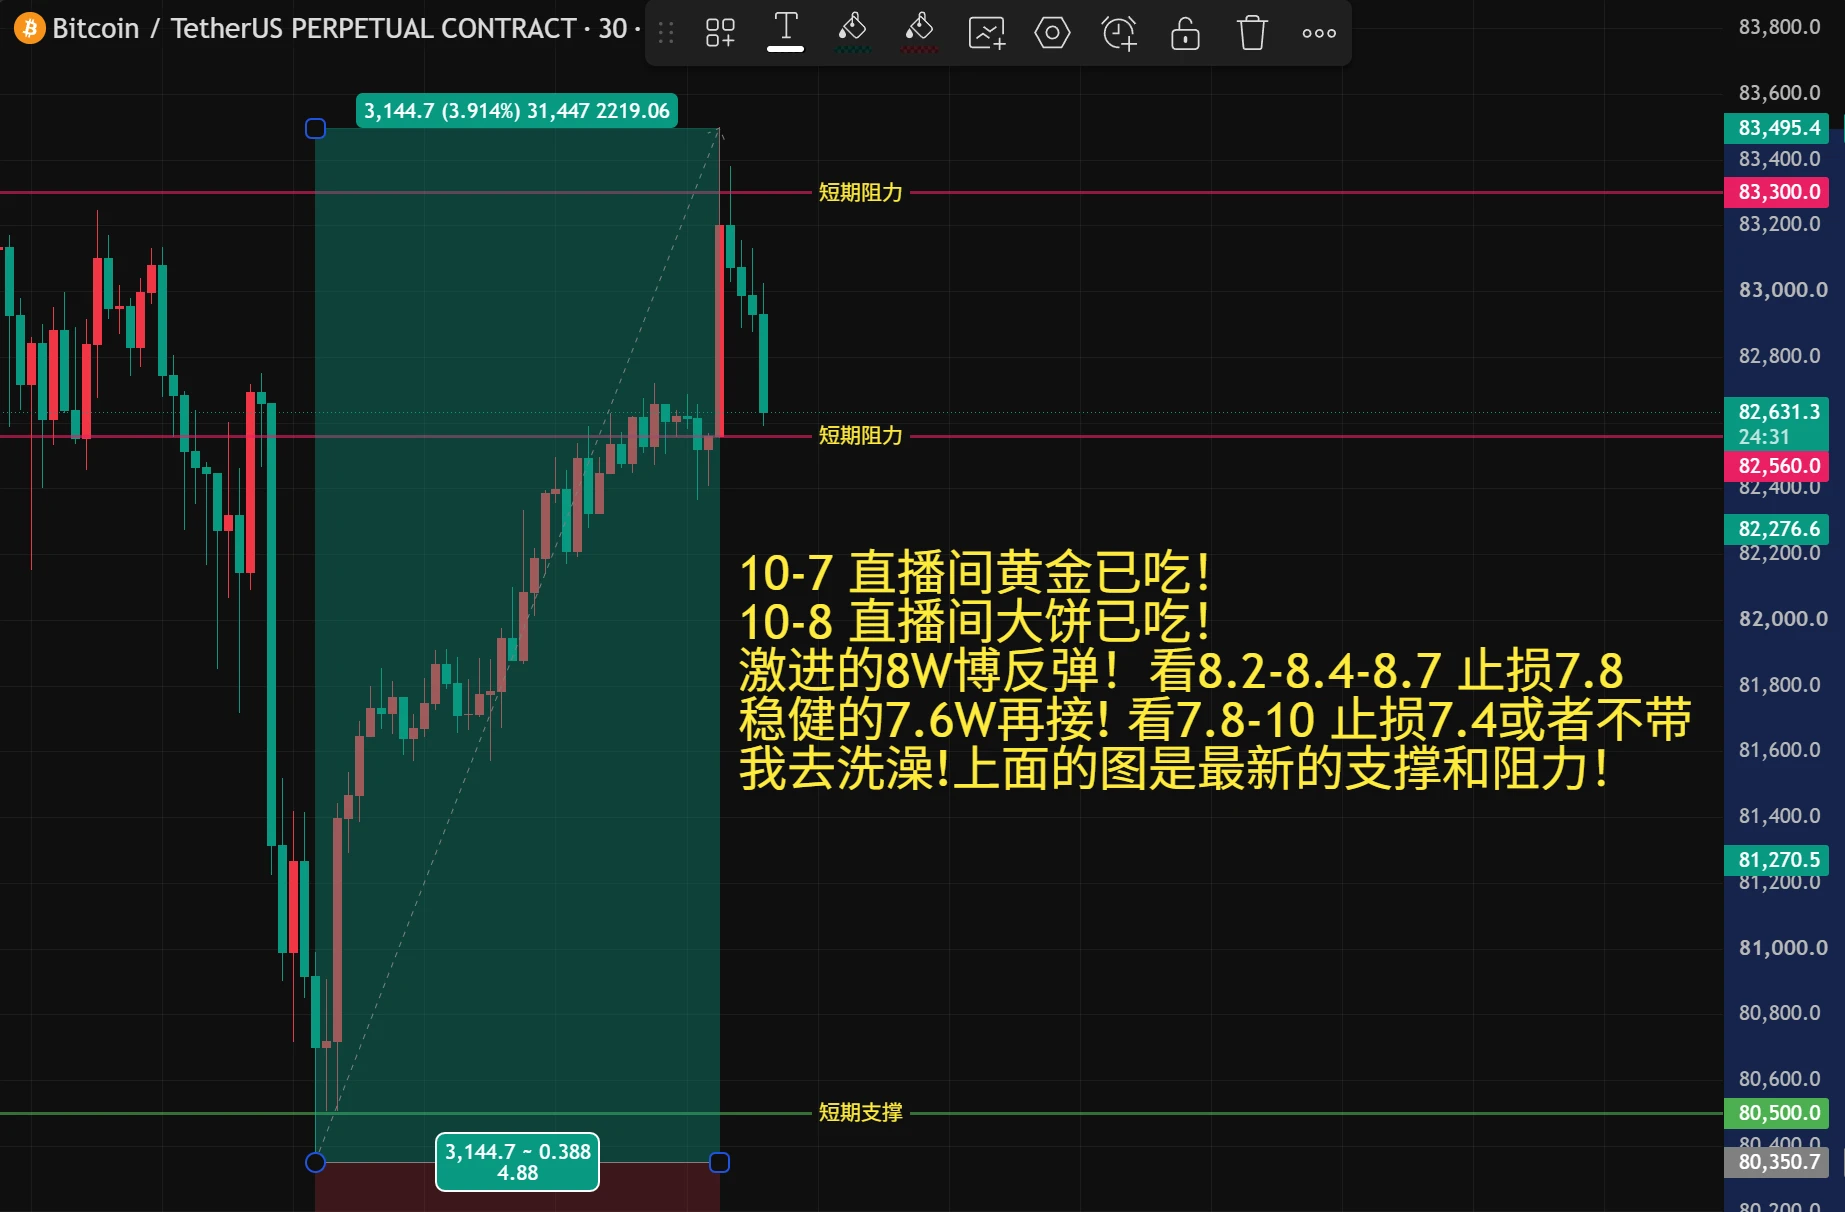Toggle the lock on the selected drawing
Image resolution: width=1845 pixels, height=1212 pixels.
pyautogui.click(x=1185, y=33)
